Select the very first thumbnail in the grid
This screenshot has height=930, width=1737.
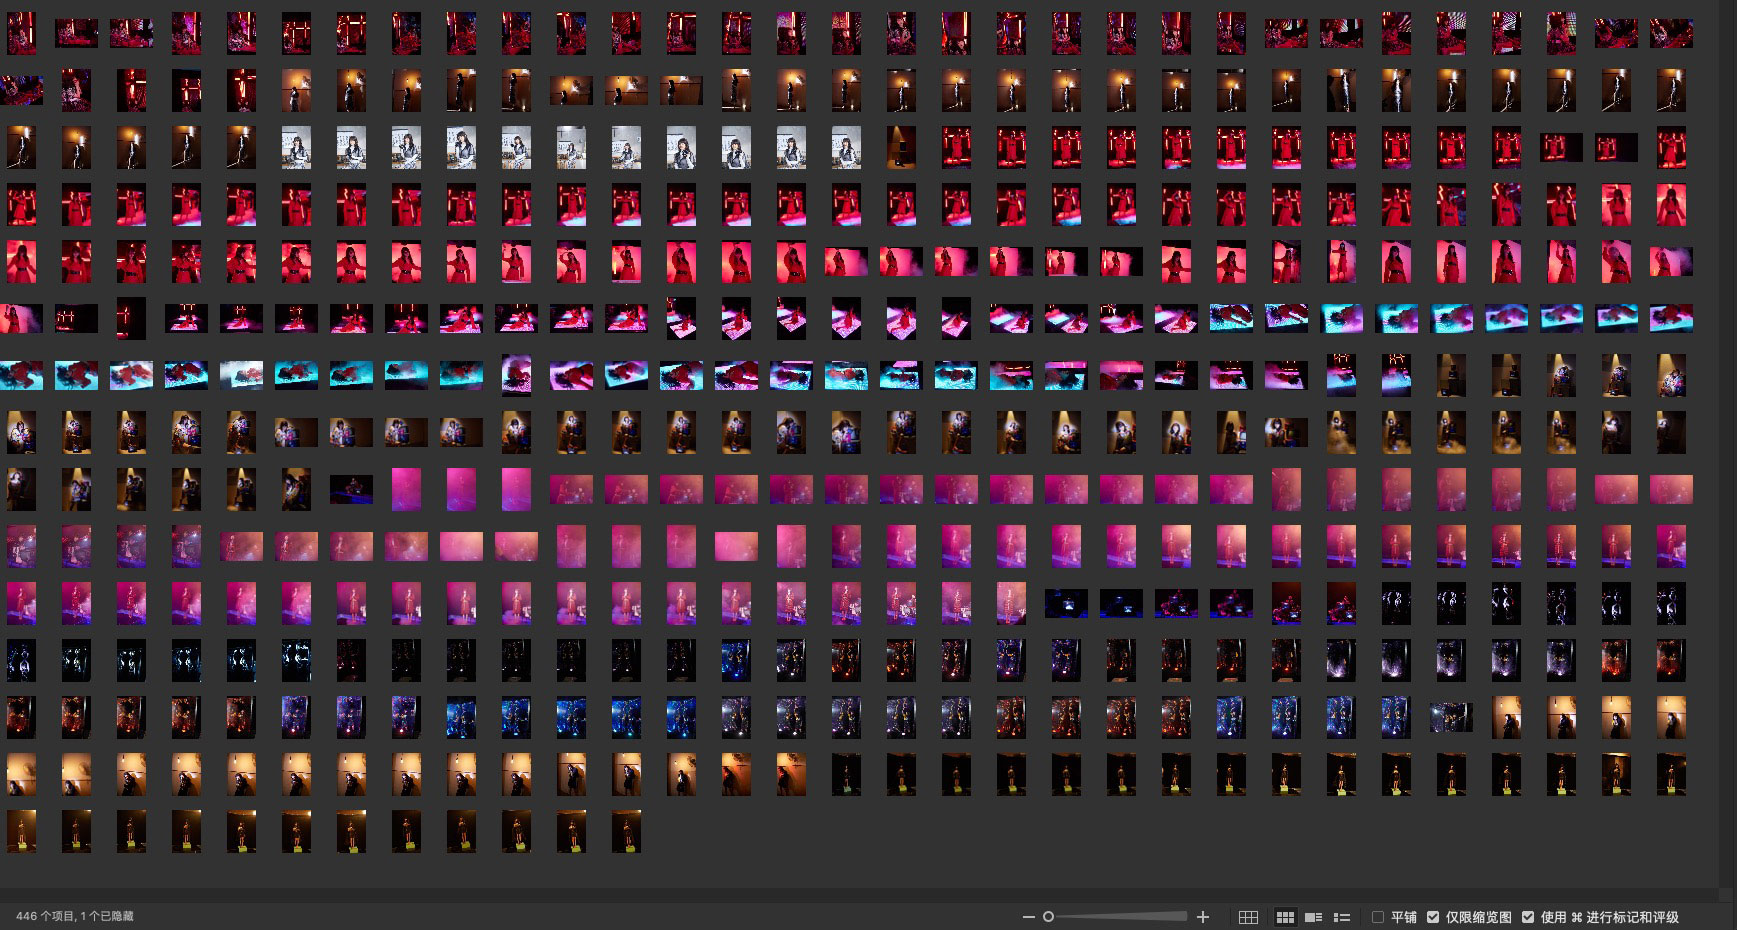(x=21, y=33)
